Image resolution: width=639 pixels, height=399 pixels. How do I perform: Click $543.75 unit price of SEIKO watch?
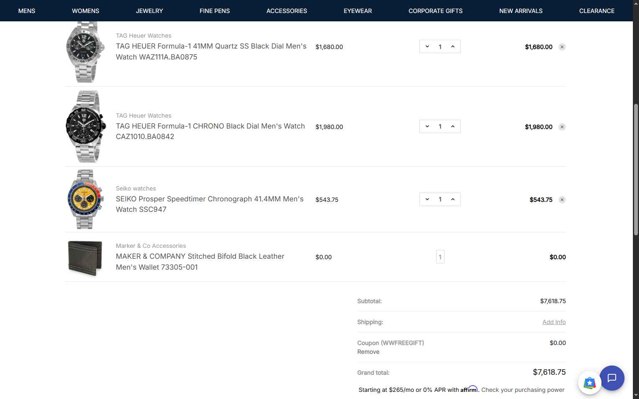[327, 200]
